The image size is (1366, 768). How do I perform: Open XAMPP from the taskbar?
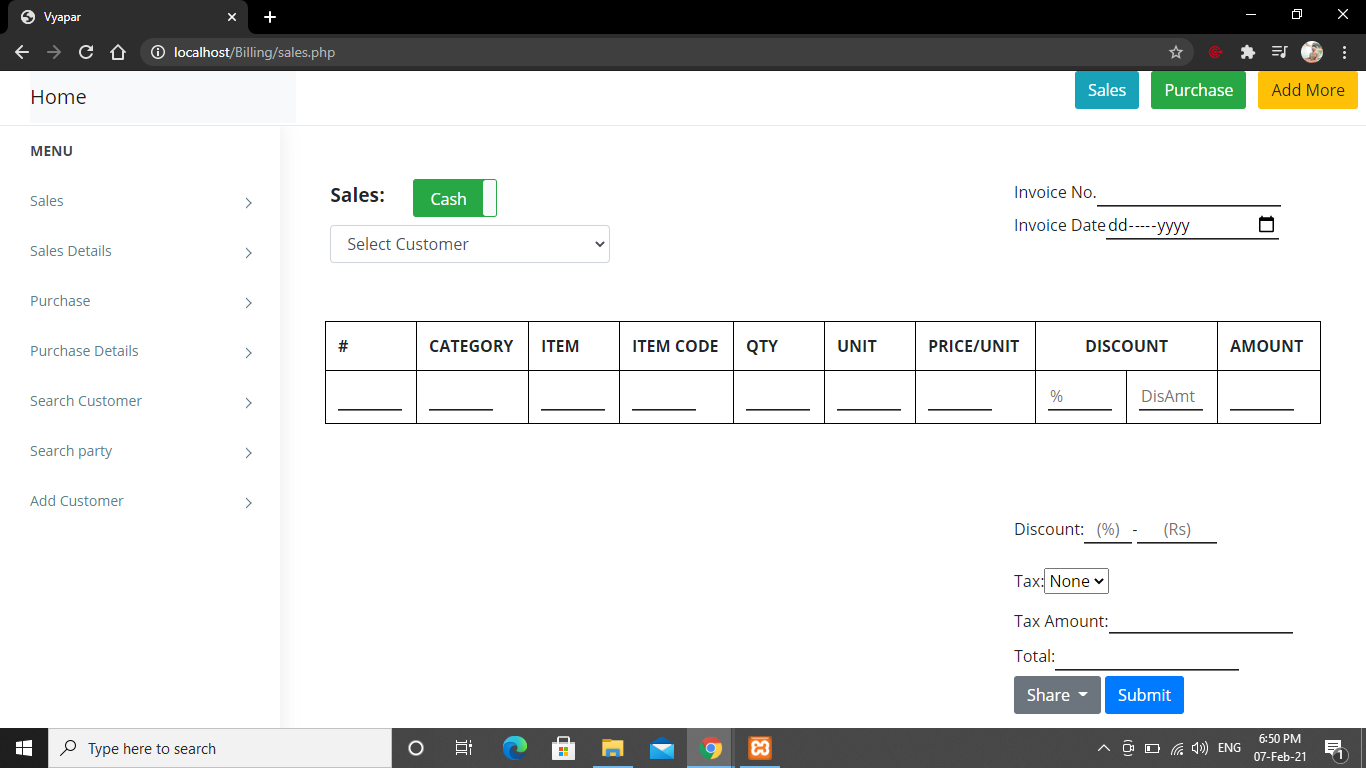tap(760, 748)
